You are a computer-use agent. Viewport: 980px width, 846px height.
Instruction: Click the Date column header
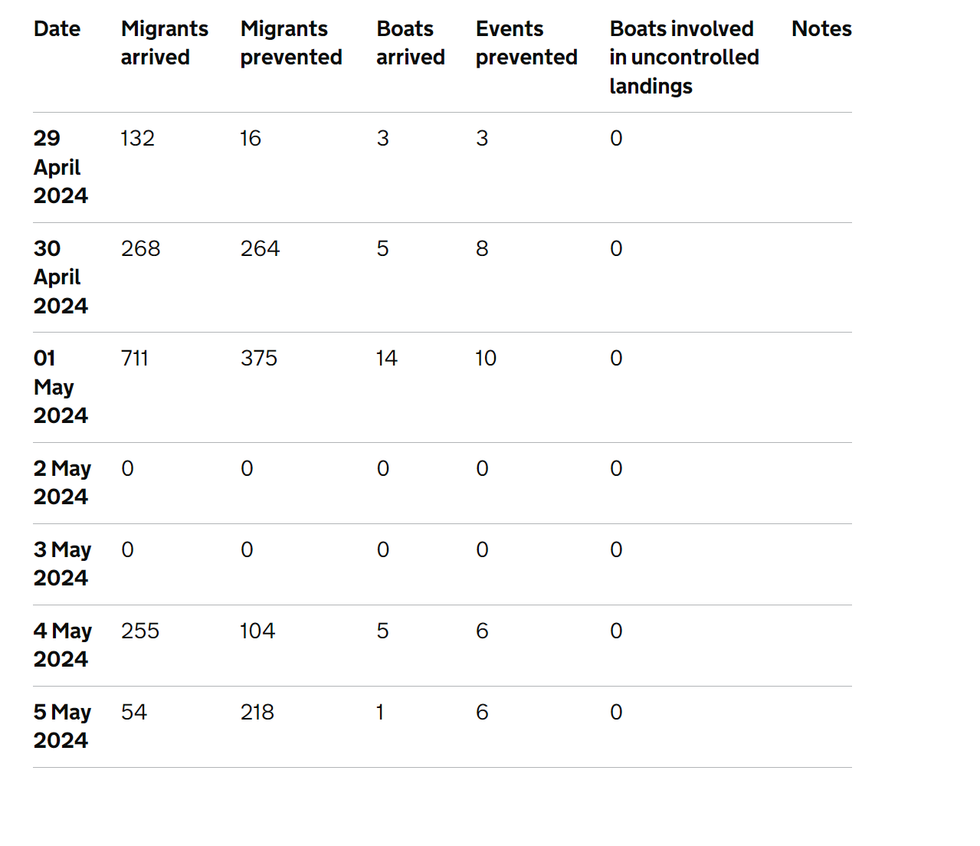(57, 29)
